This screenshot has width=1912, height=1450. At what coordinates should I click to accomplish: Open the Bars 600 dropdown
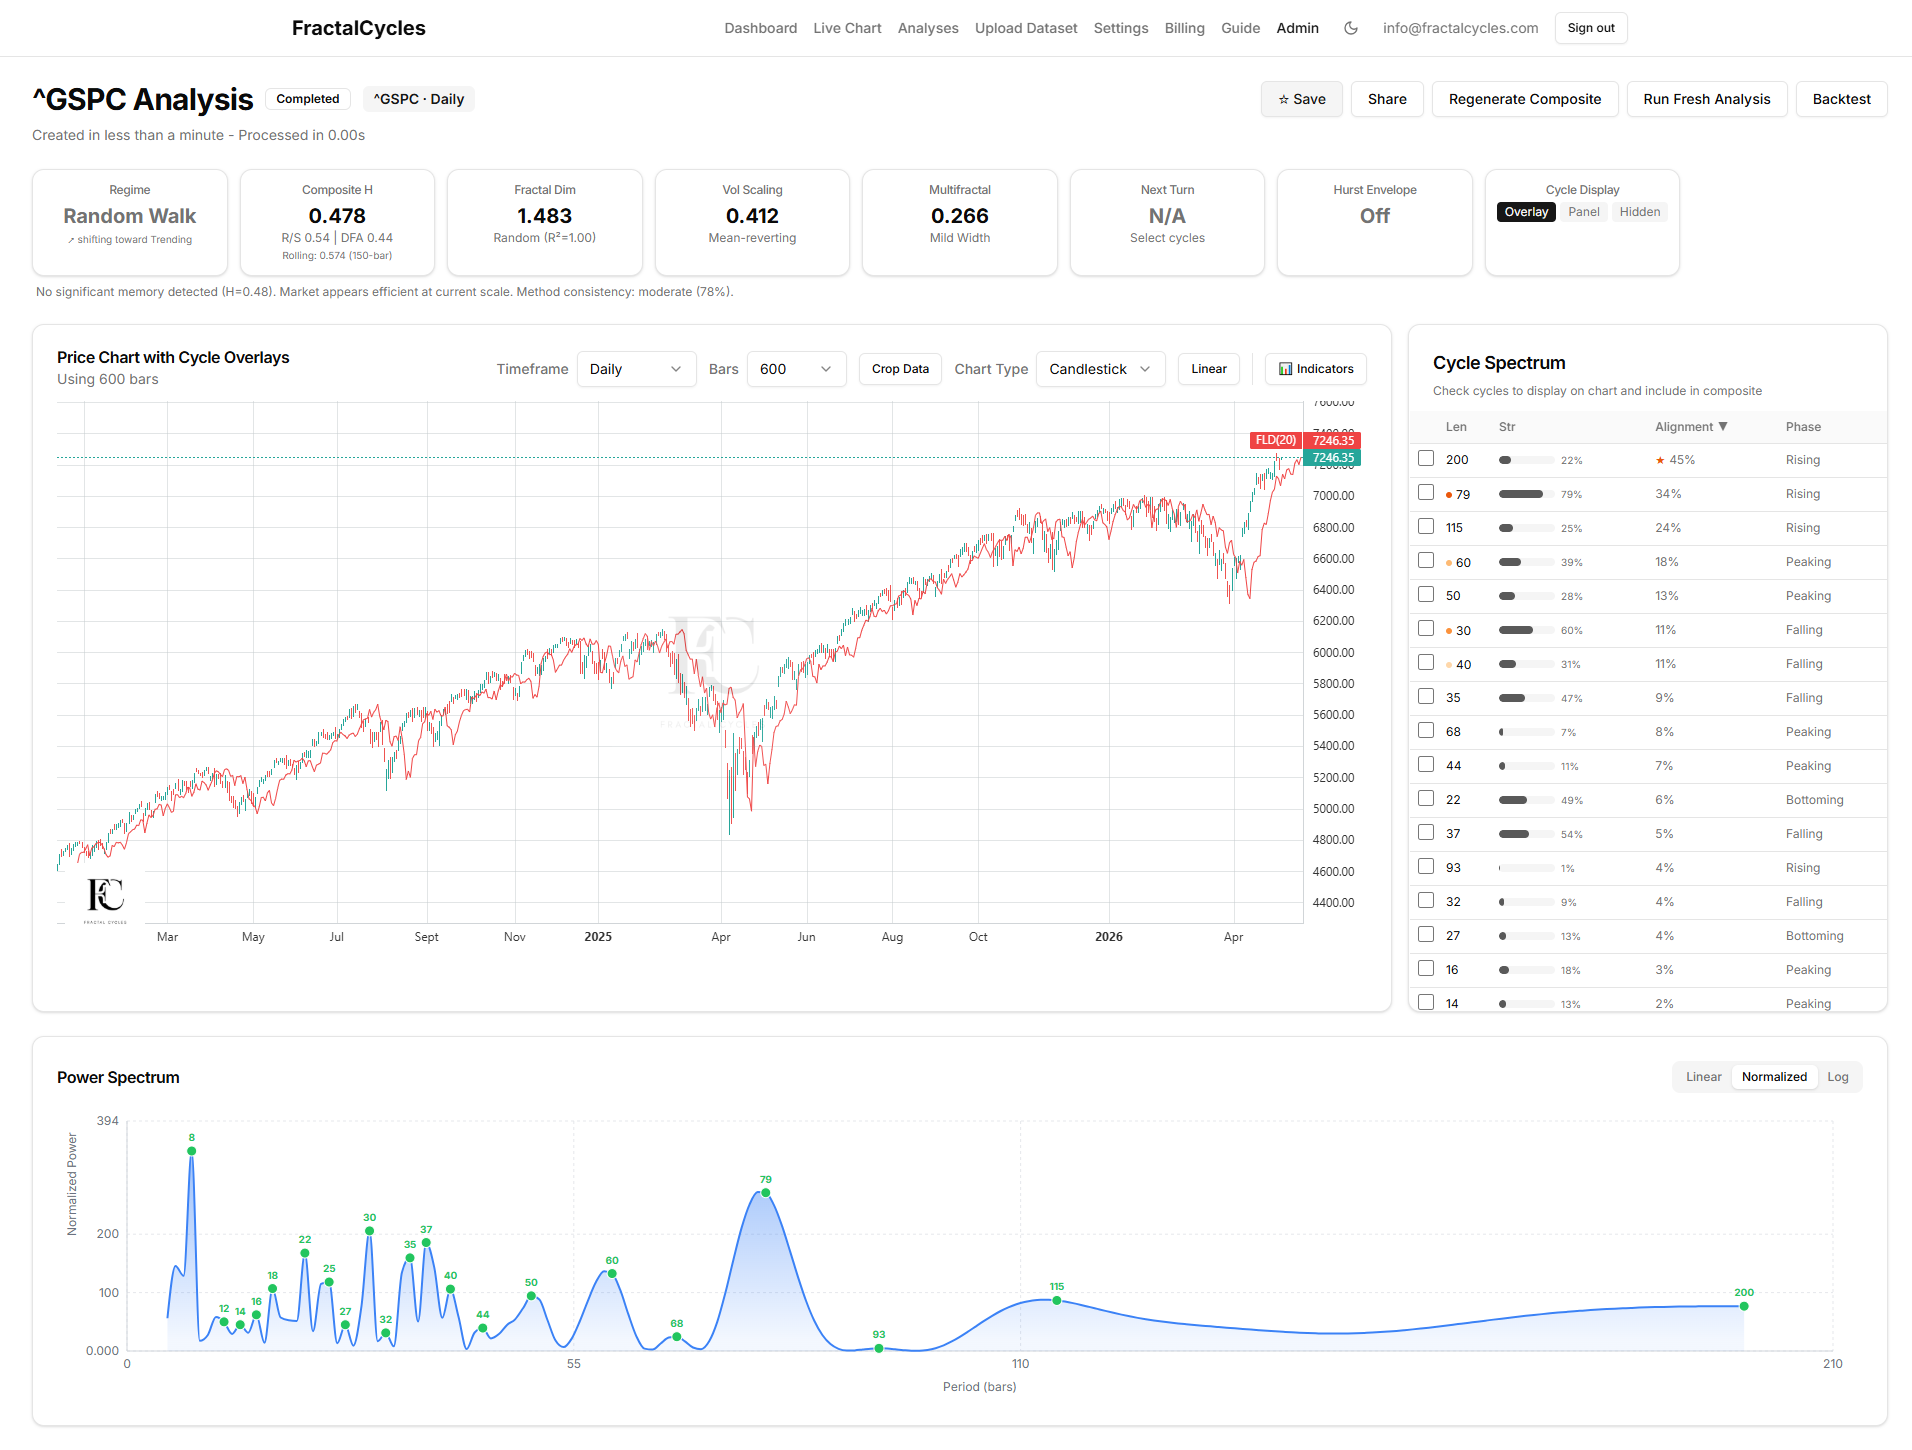[796, 369]
